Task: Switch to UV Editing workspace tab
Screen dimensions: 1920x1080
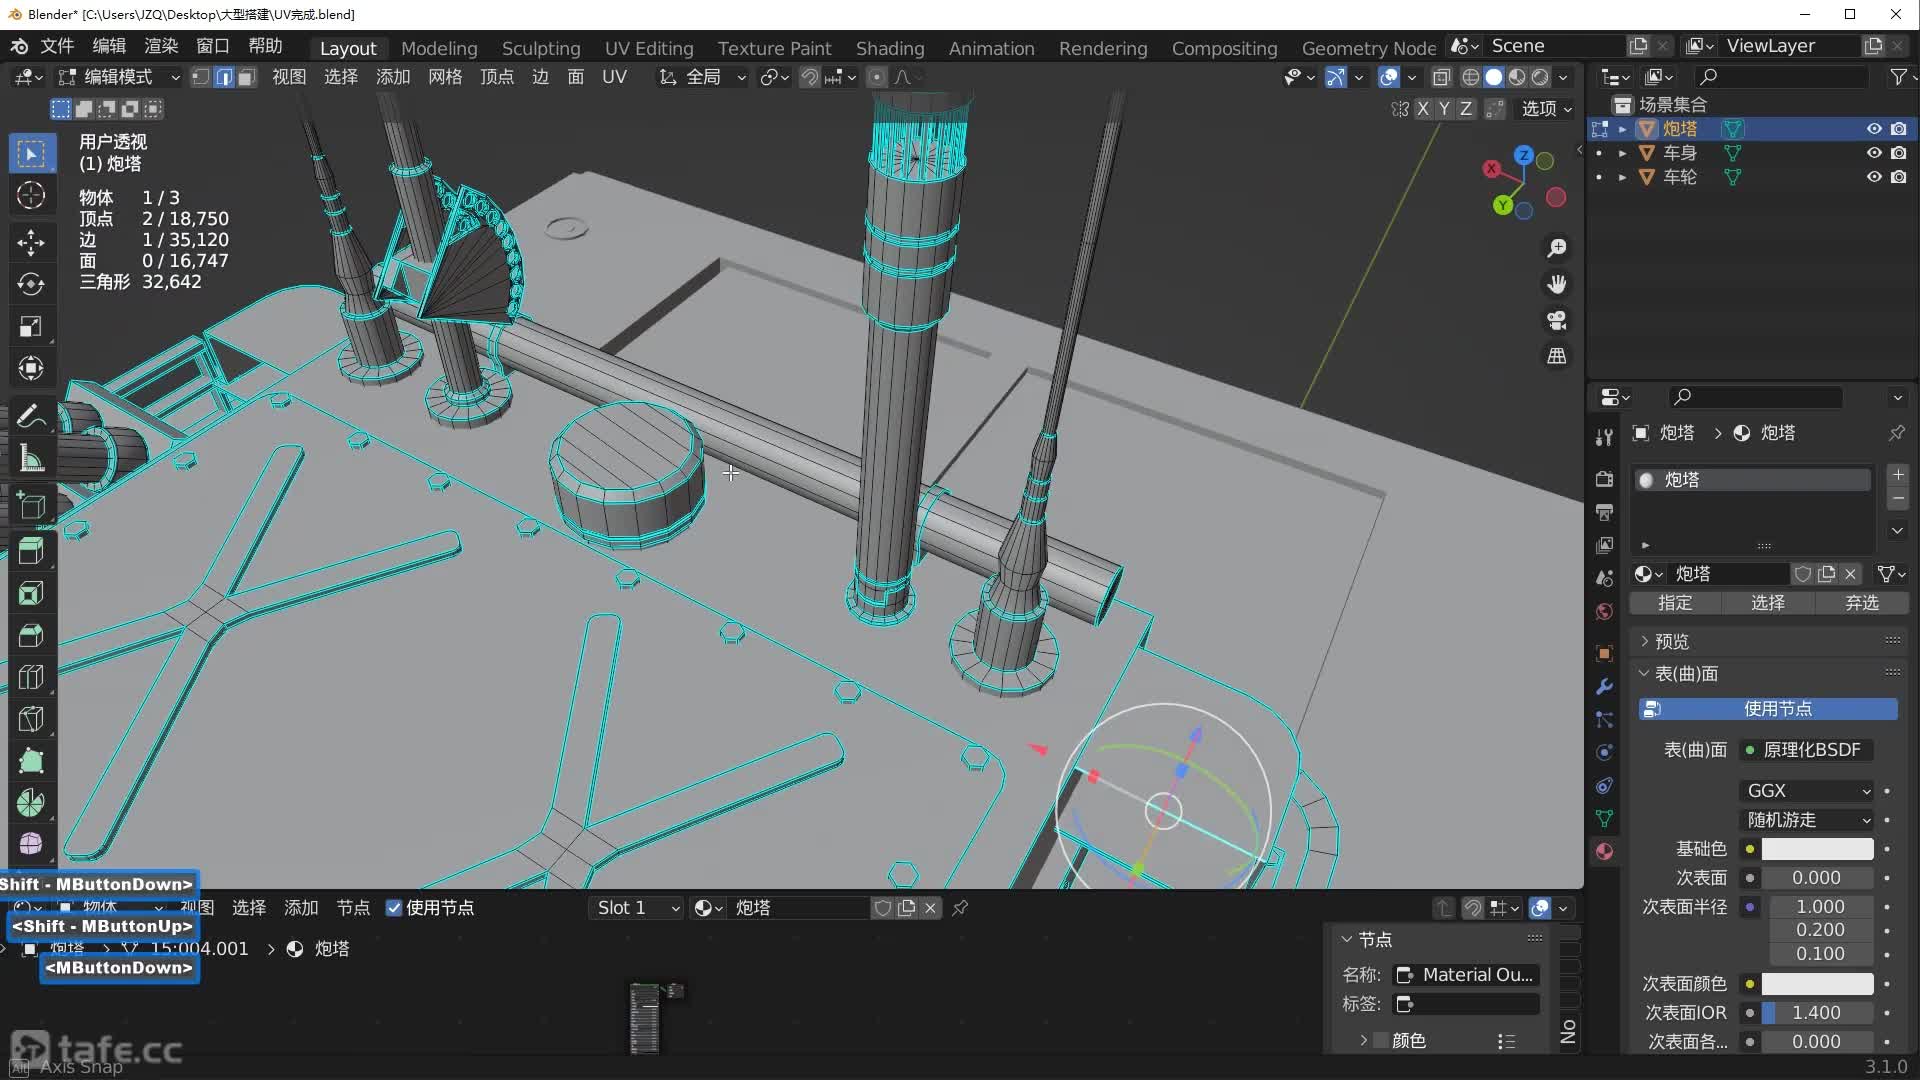Action: coord(648,48)
